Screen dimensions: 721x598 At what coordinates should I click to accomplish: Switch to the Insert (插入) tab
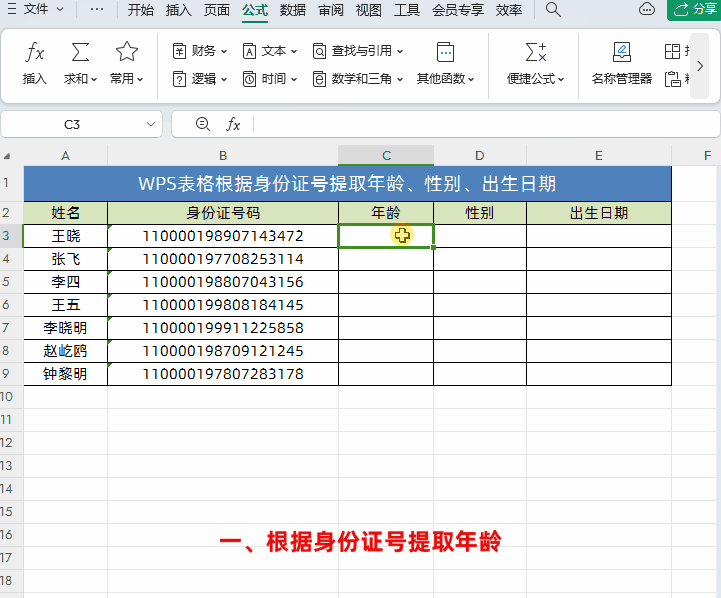(x=178, y=10)
